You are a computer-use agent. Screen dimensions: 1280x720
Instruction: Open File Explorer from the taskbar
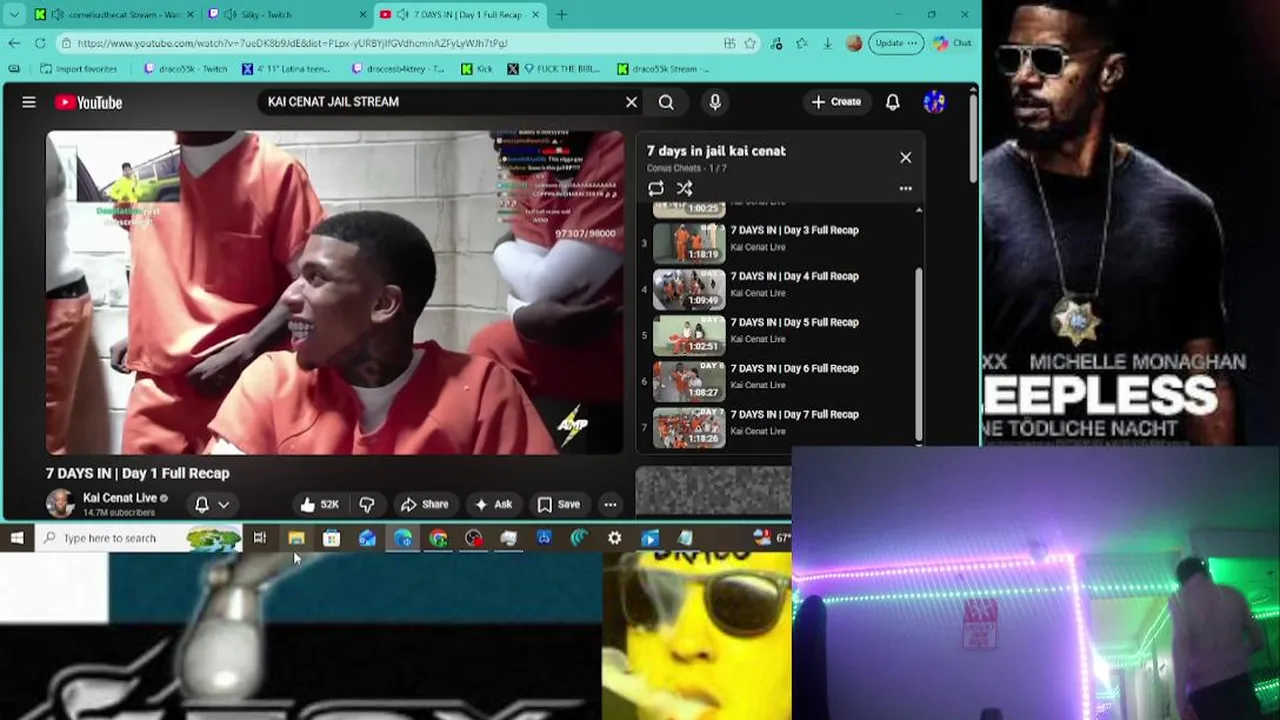[x=296, y=538]
